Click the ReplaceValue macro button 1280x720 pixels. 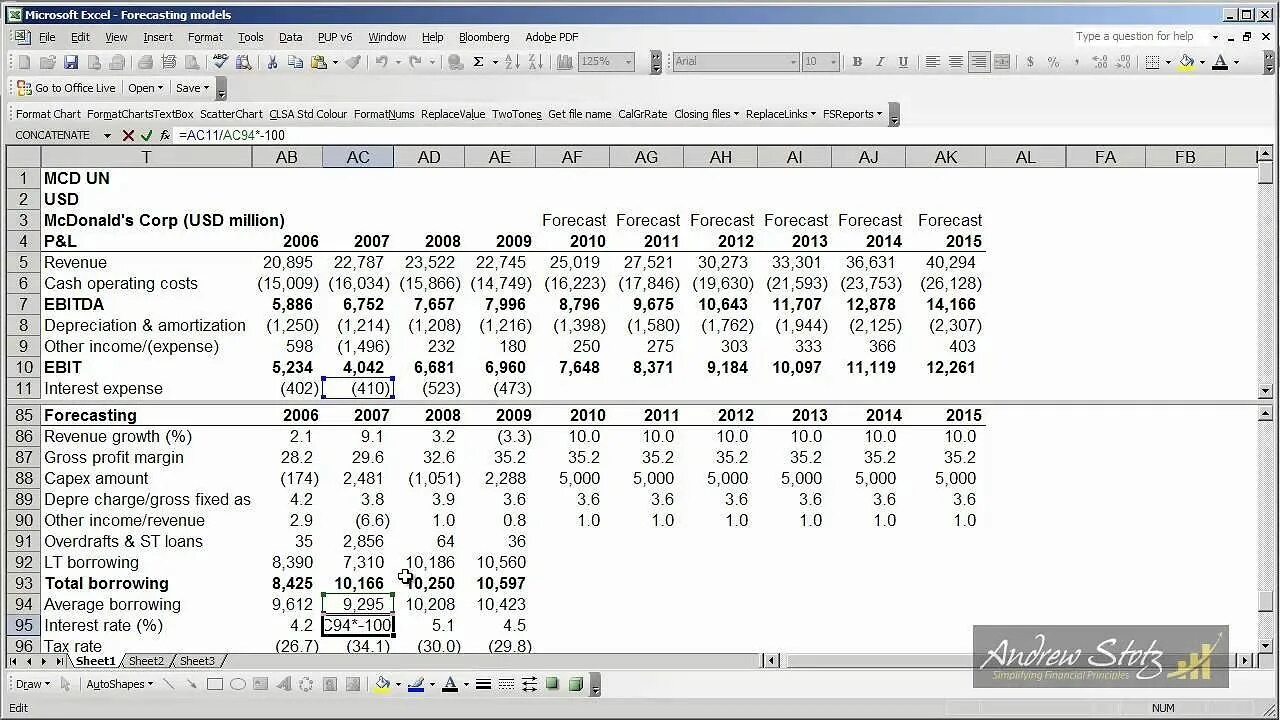pyautogui.click(x=453, y=114)
